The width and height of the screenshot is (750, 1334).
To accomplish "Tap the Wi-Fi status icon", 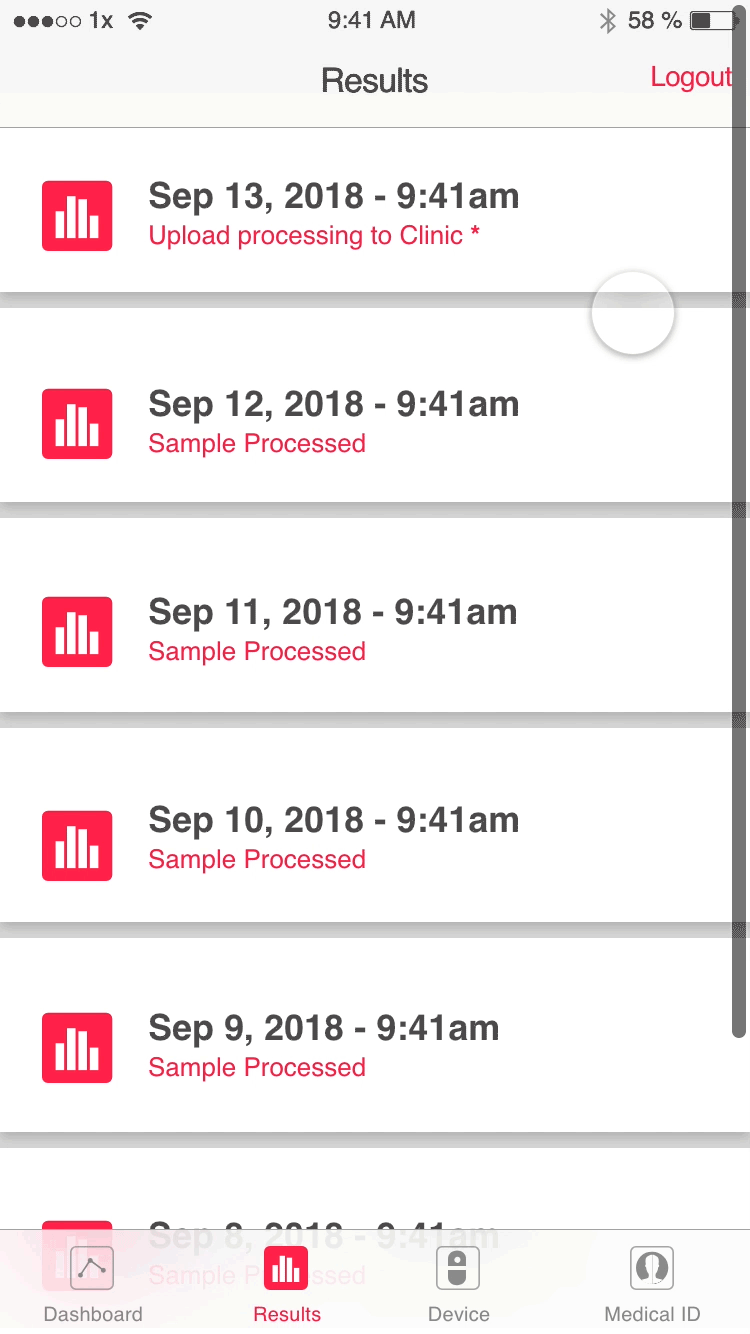I will pyautogui.click(x=140, y=21).
